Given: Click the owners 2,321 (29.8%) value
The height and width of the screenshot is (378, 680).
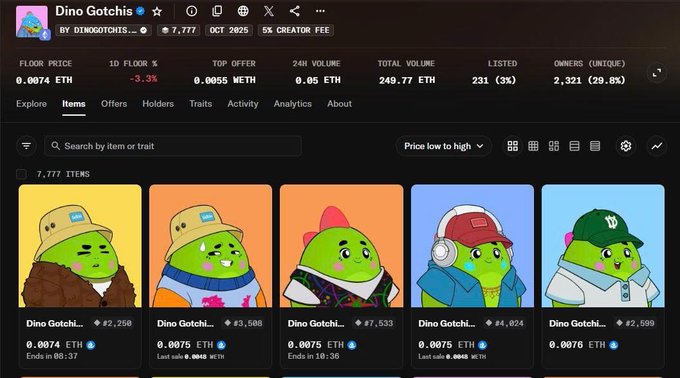Looking at the screenshot, I should click(x=589, y=80).
